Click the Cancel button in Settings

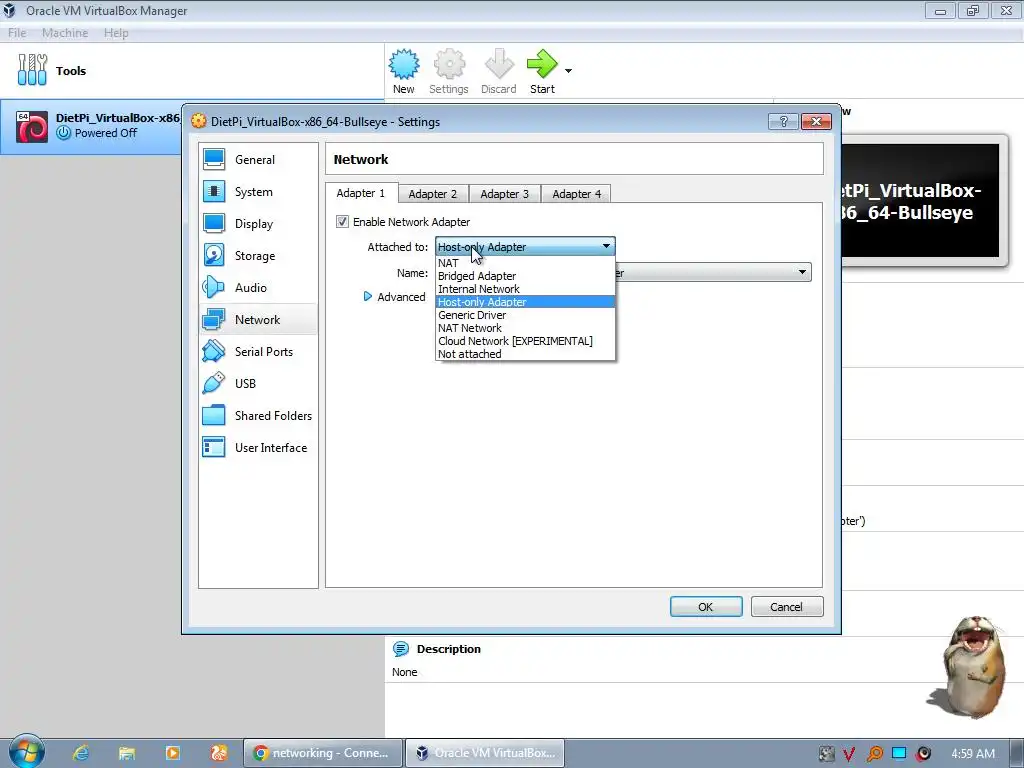pyautogui.click(x=786, y=607)
